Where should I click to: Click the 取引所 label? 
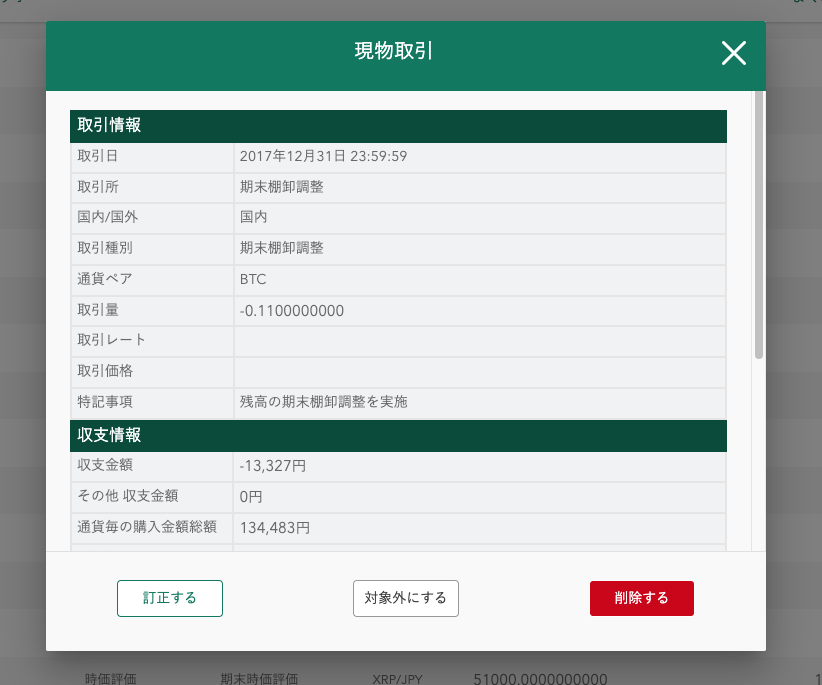(x=98, y=187)
